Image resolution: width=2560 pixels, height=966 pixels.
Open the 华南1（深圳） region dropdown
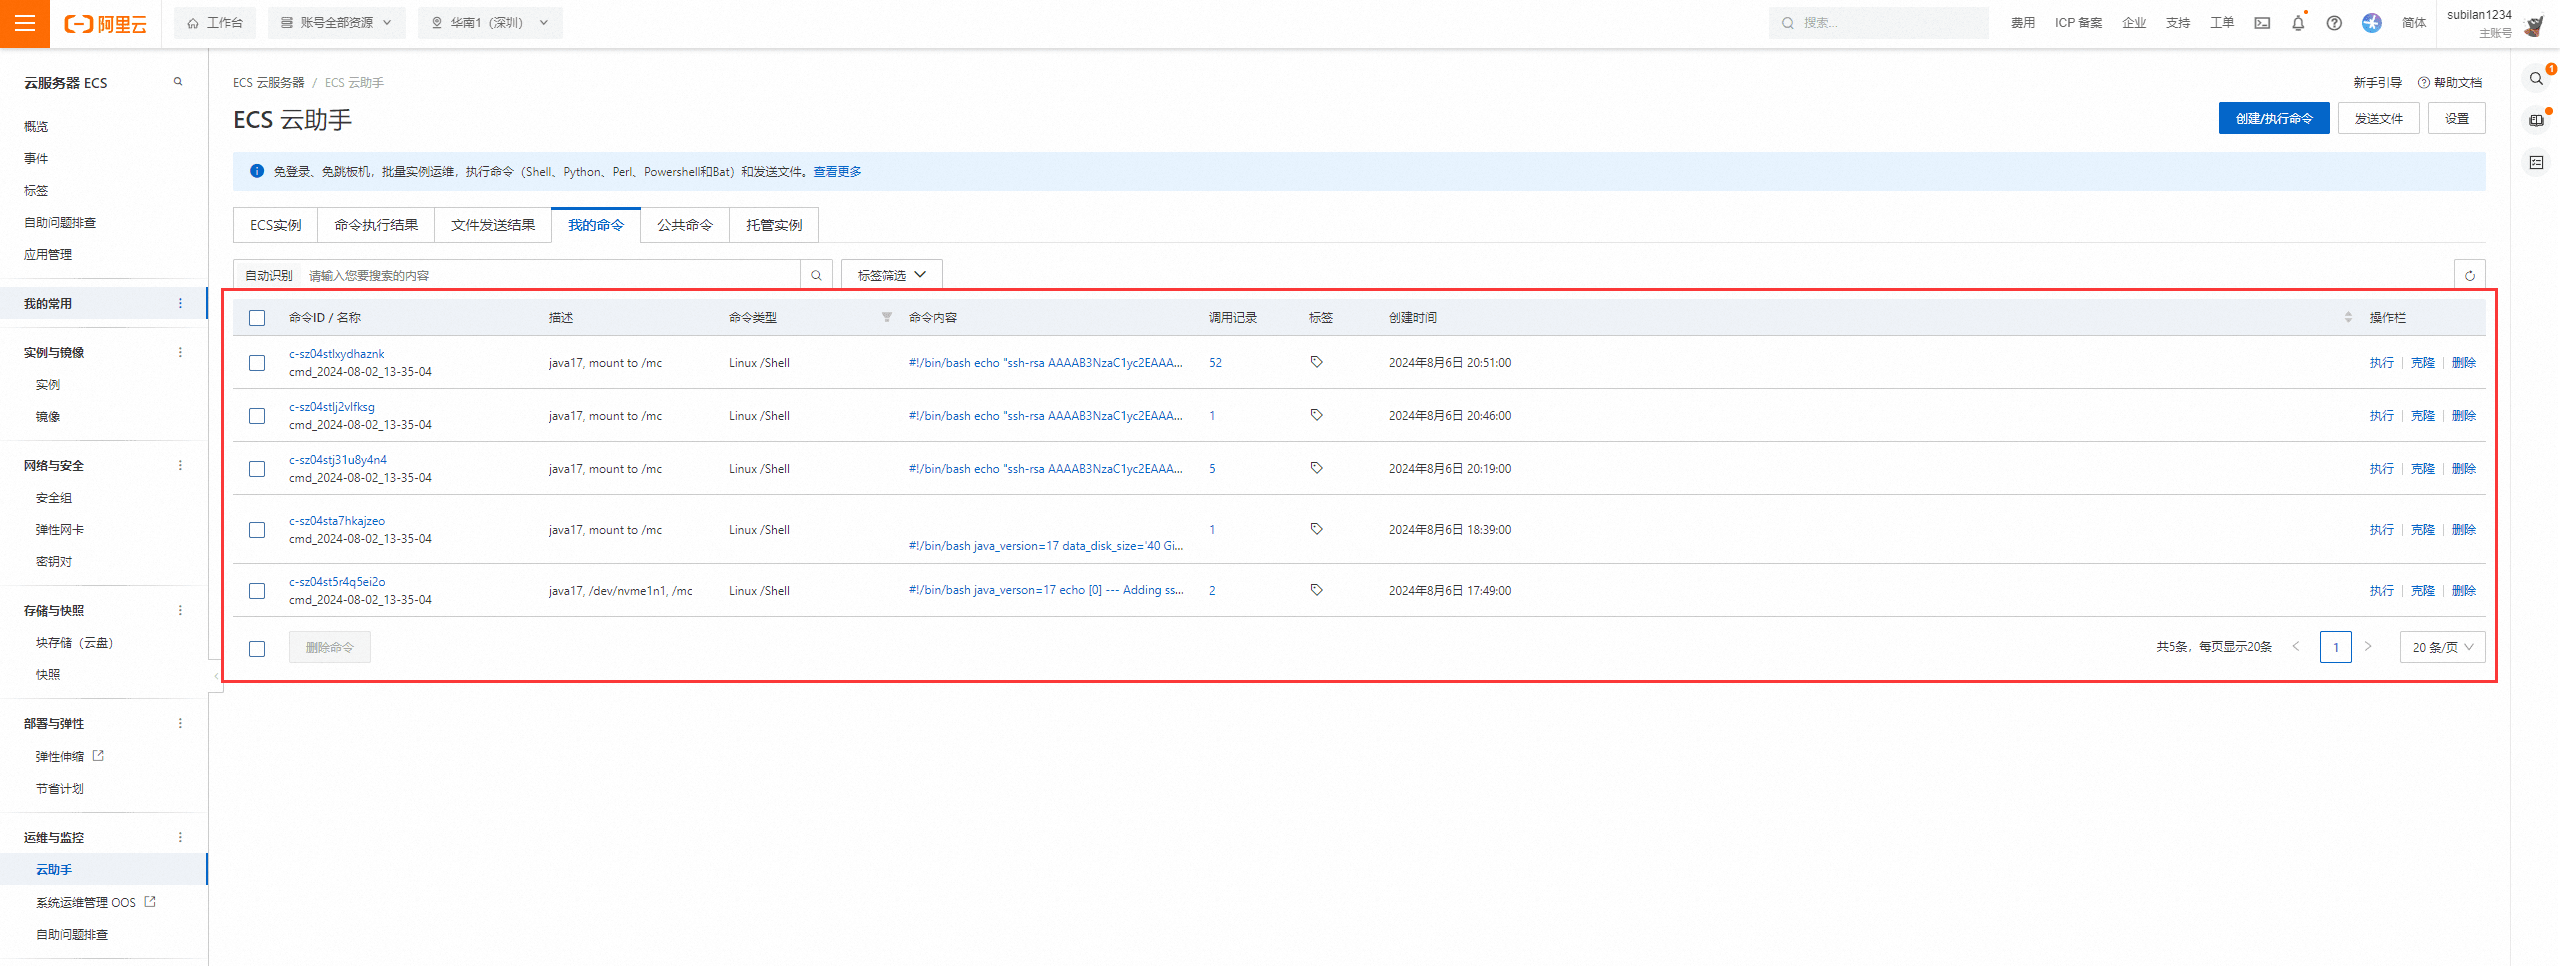(490, 23)
